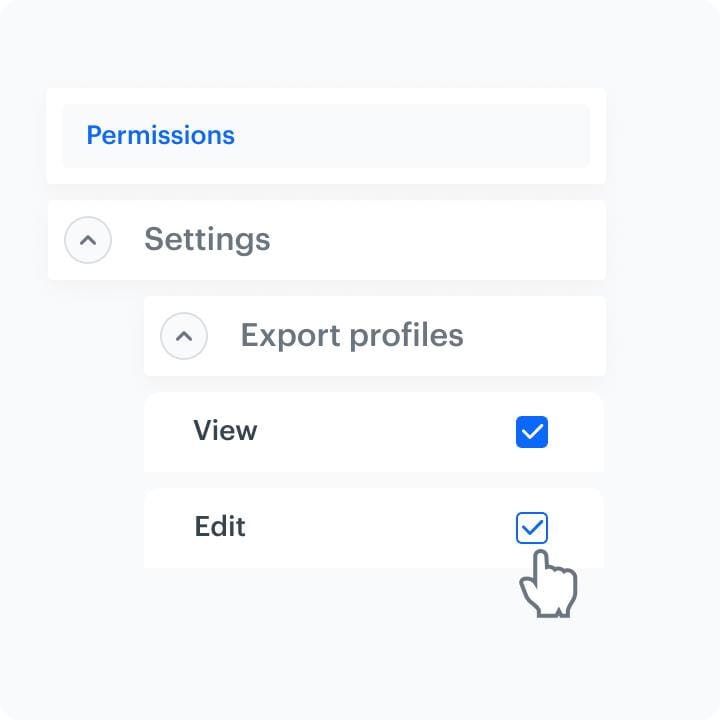Image resolution: width=720 pixels, height=720 pixels.
Task: Click the up-arrow icon beside Settings
Action: coord(88,240)
